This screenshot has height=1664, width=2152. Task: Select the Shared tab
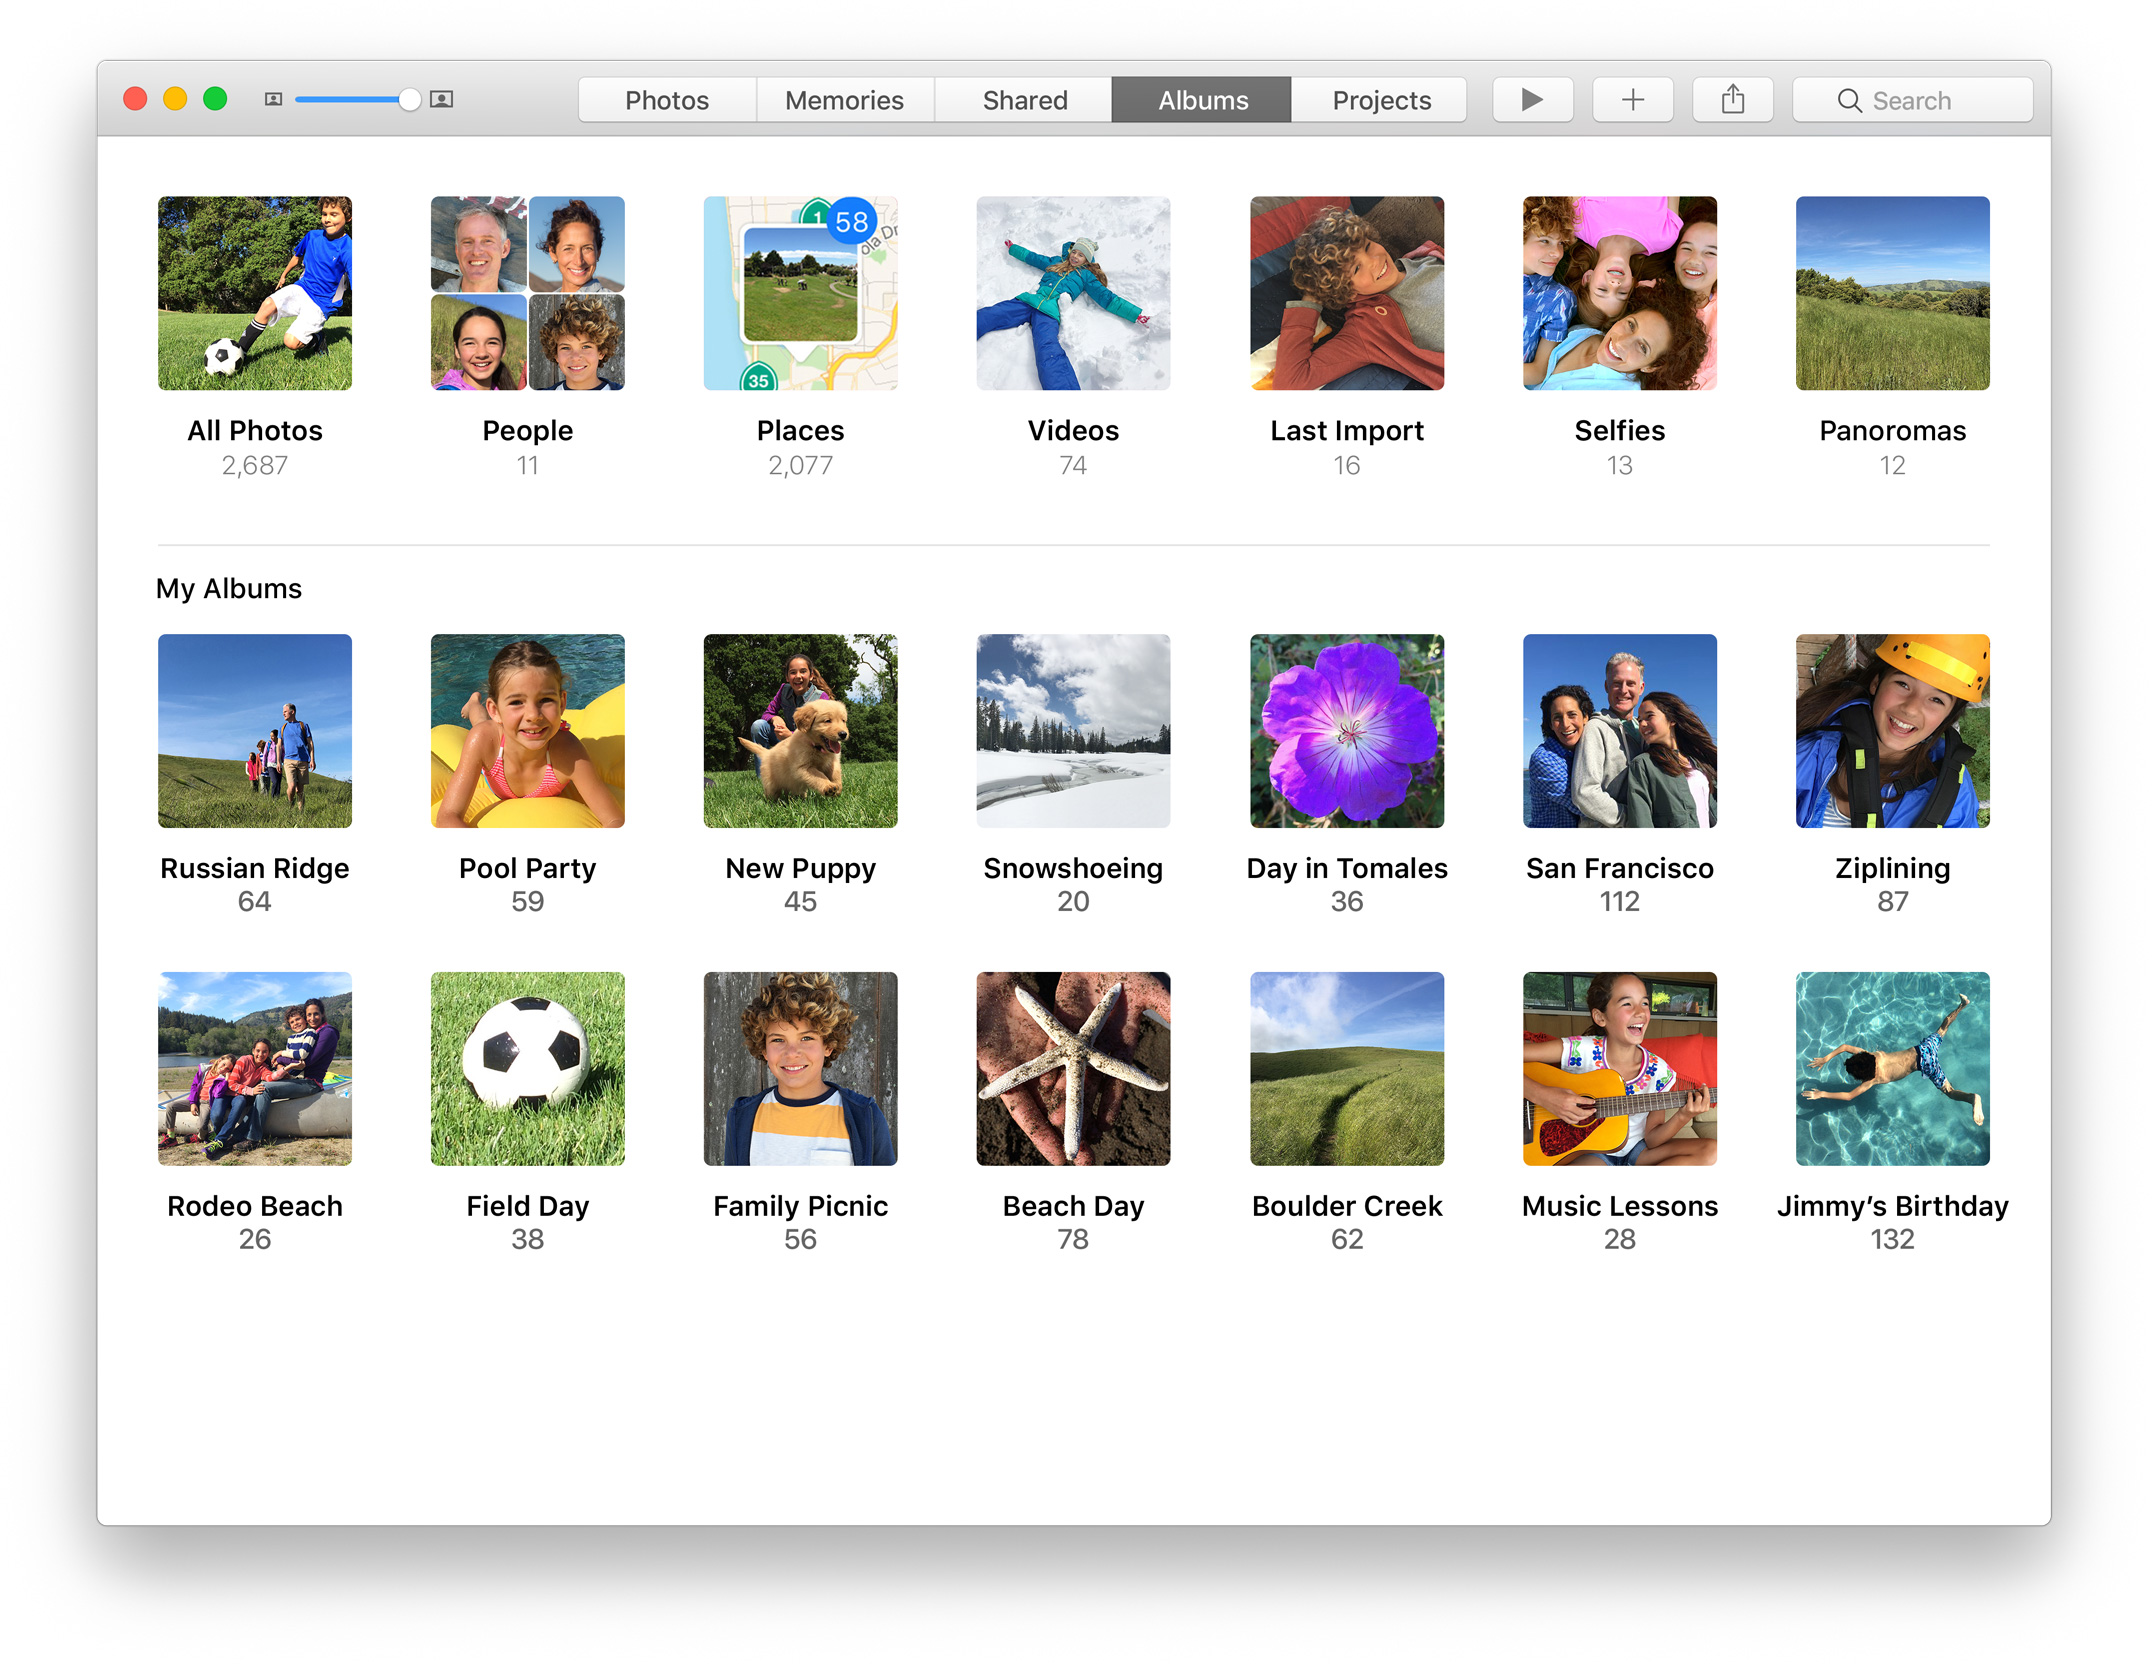[x=1024, y=100]
